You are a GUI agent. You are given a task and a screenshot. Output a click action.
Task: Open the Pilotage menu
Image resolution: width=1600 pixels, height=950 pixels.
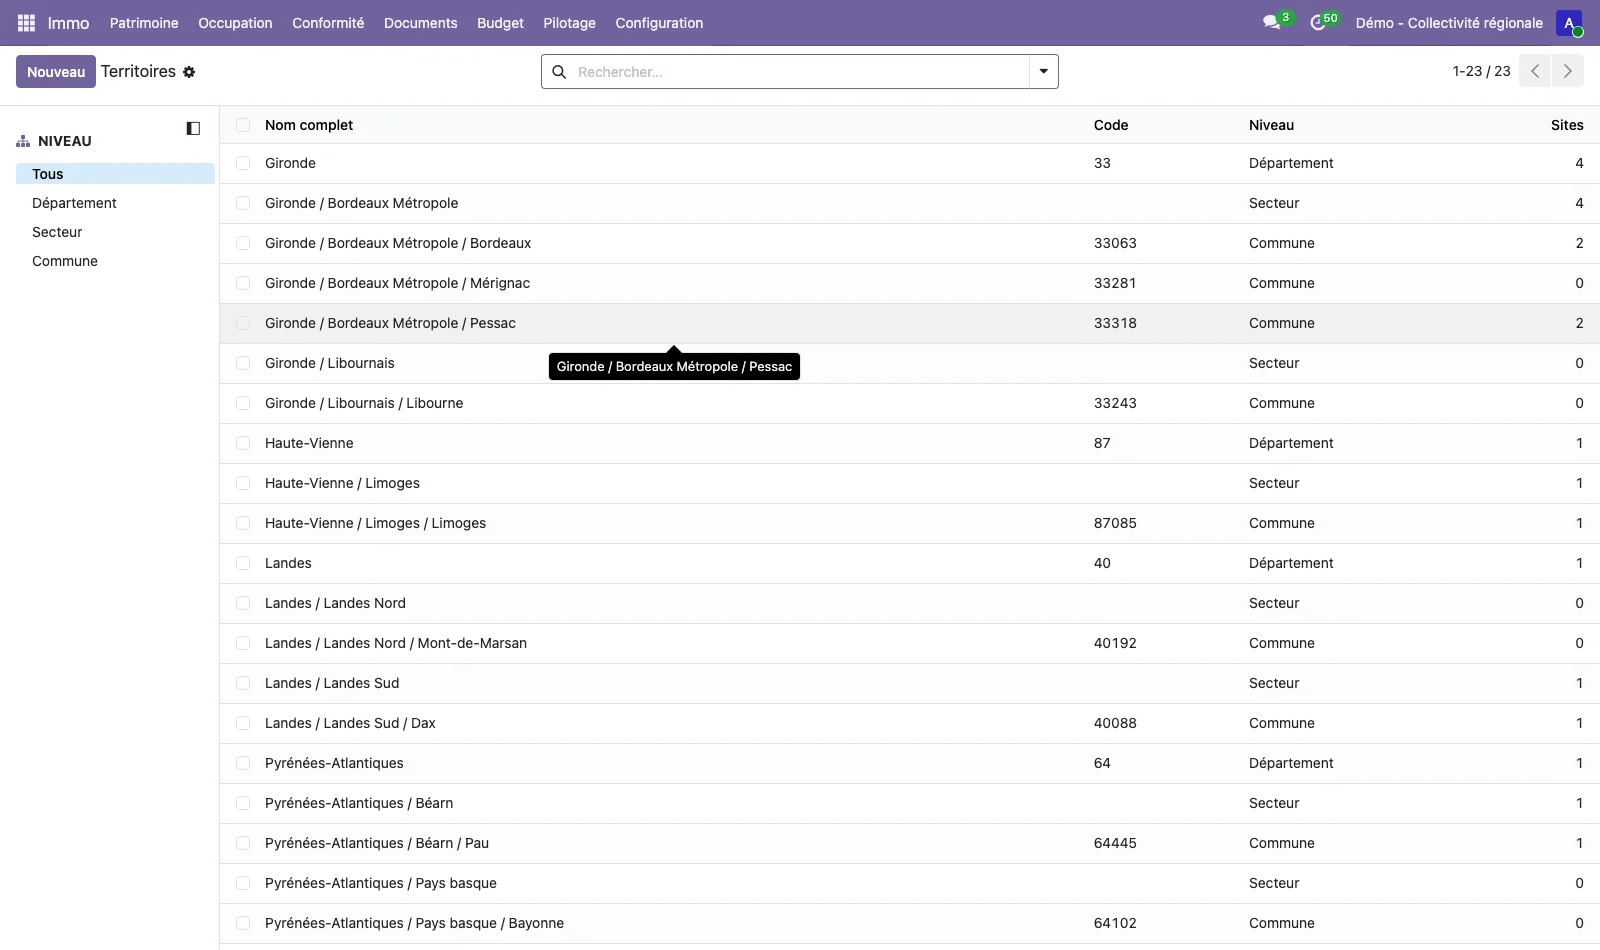(x=569, y=23)
